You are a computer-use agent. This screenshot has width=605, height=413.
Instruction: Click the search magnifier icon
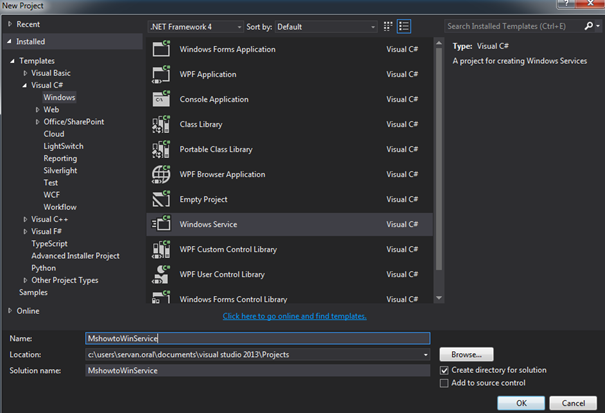click(x=589, y=26)
